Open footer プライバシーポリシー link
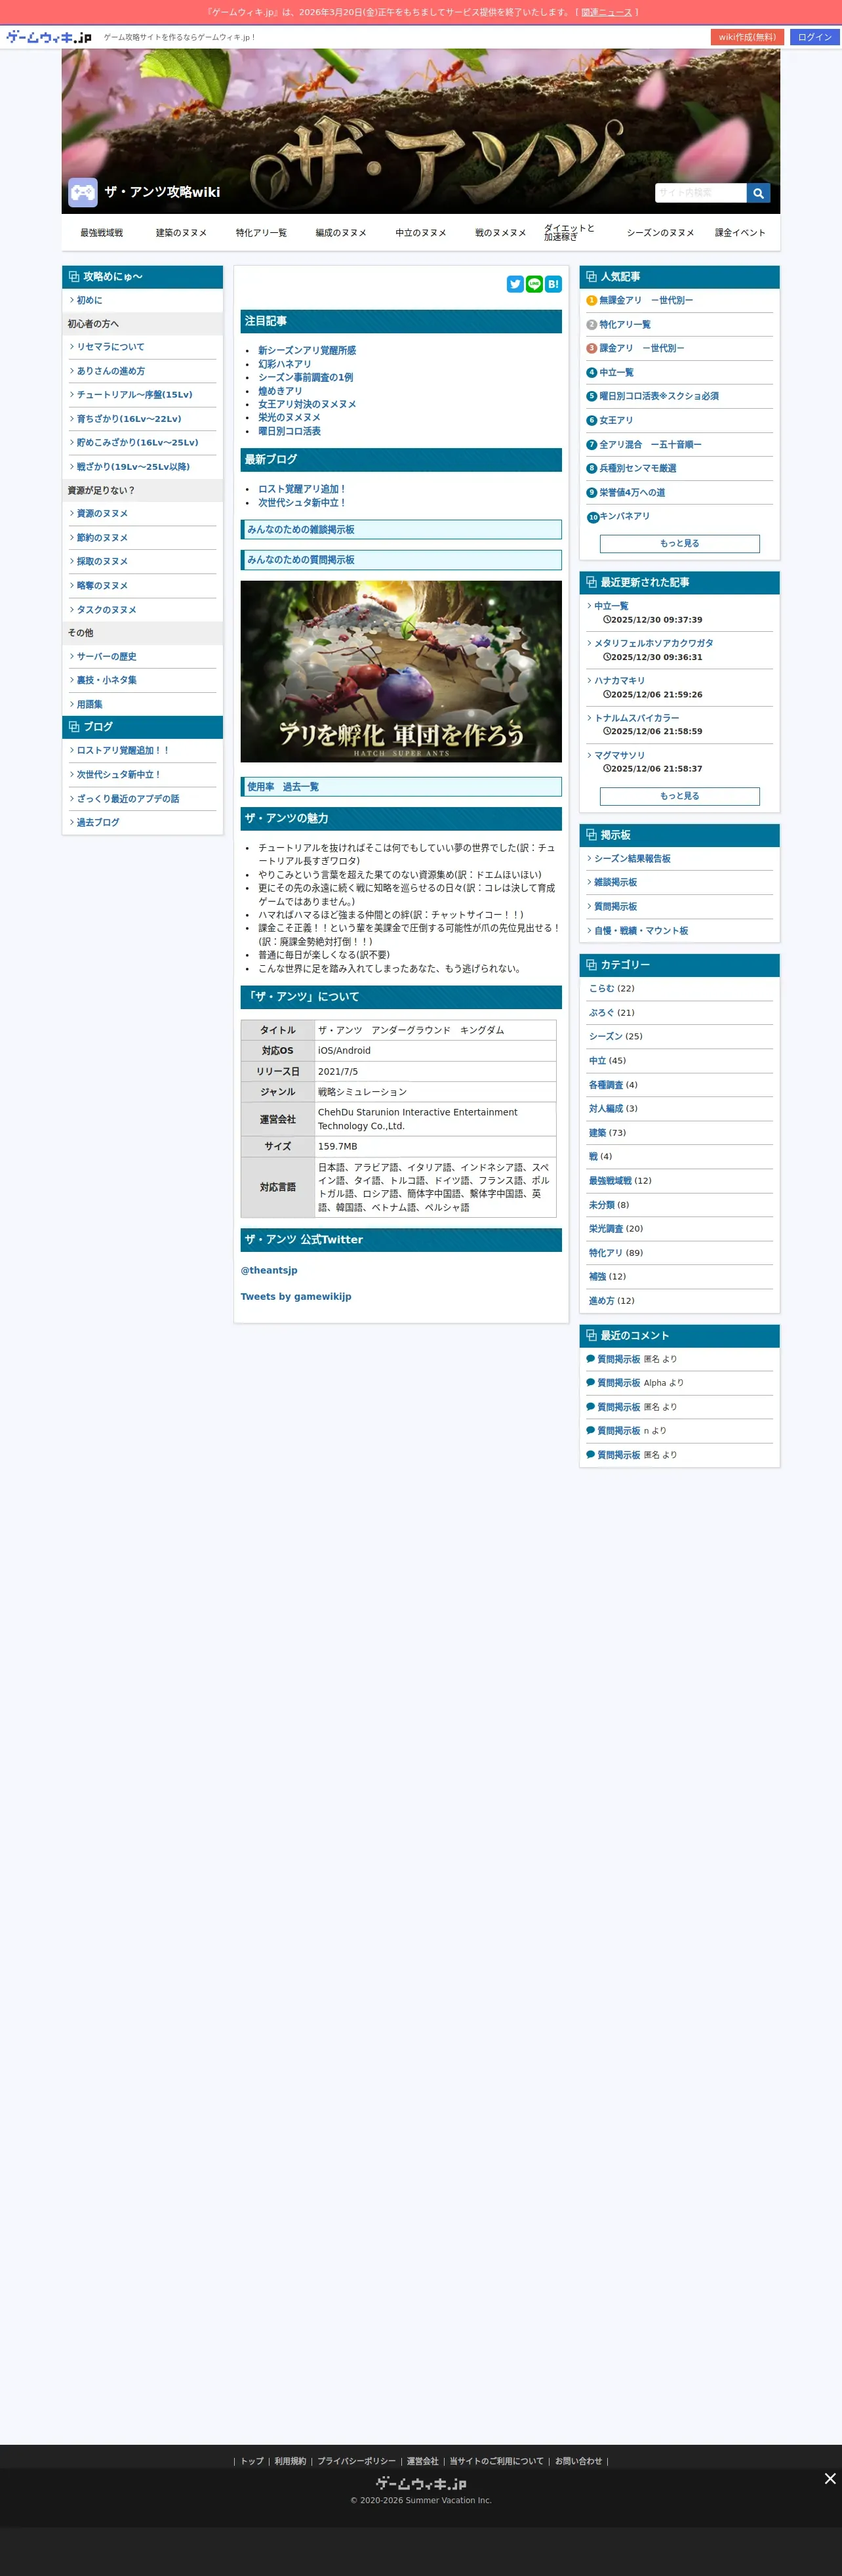Image resolution: width=842 pixels, height=2576 pixels. tap(356, 2461)
